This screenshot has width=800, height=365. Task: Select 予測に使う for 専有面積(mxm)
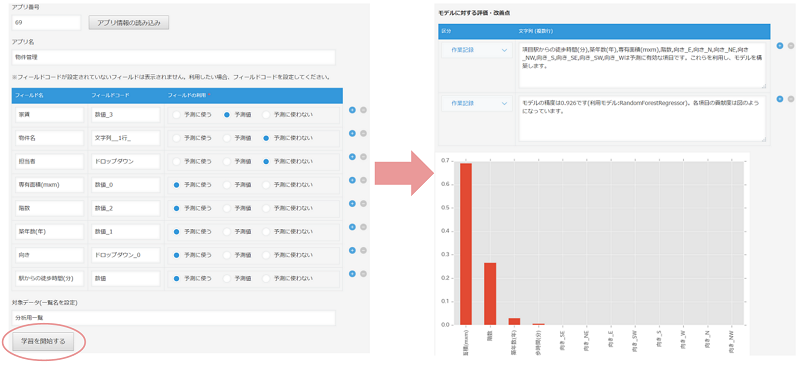(x=177, y=185)
